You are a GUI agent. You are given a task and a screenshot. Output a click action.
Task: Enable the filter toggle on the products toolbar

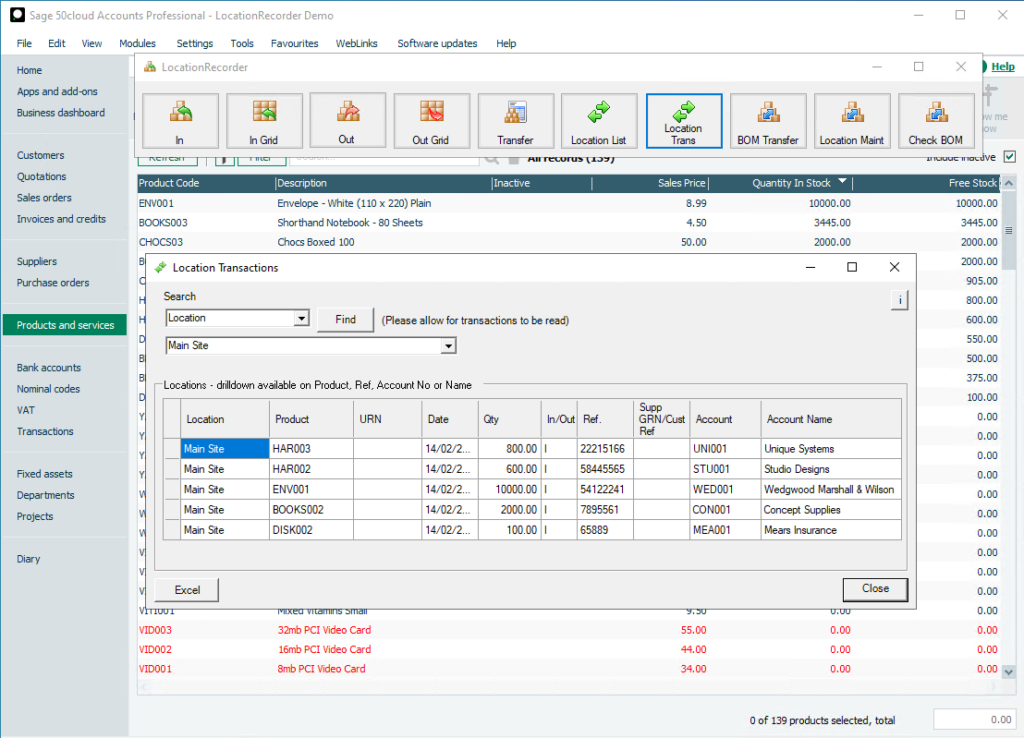pos(224,158)
